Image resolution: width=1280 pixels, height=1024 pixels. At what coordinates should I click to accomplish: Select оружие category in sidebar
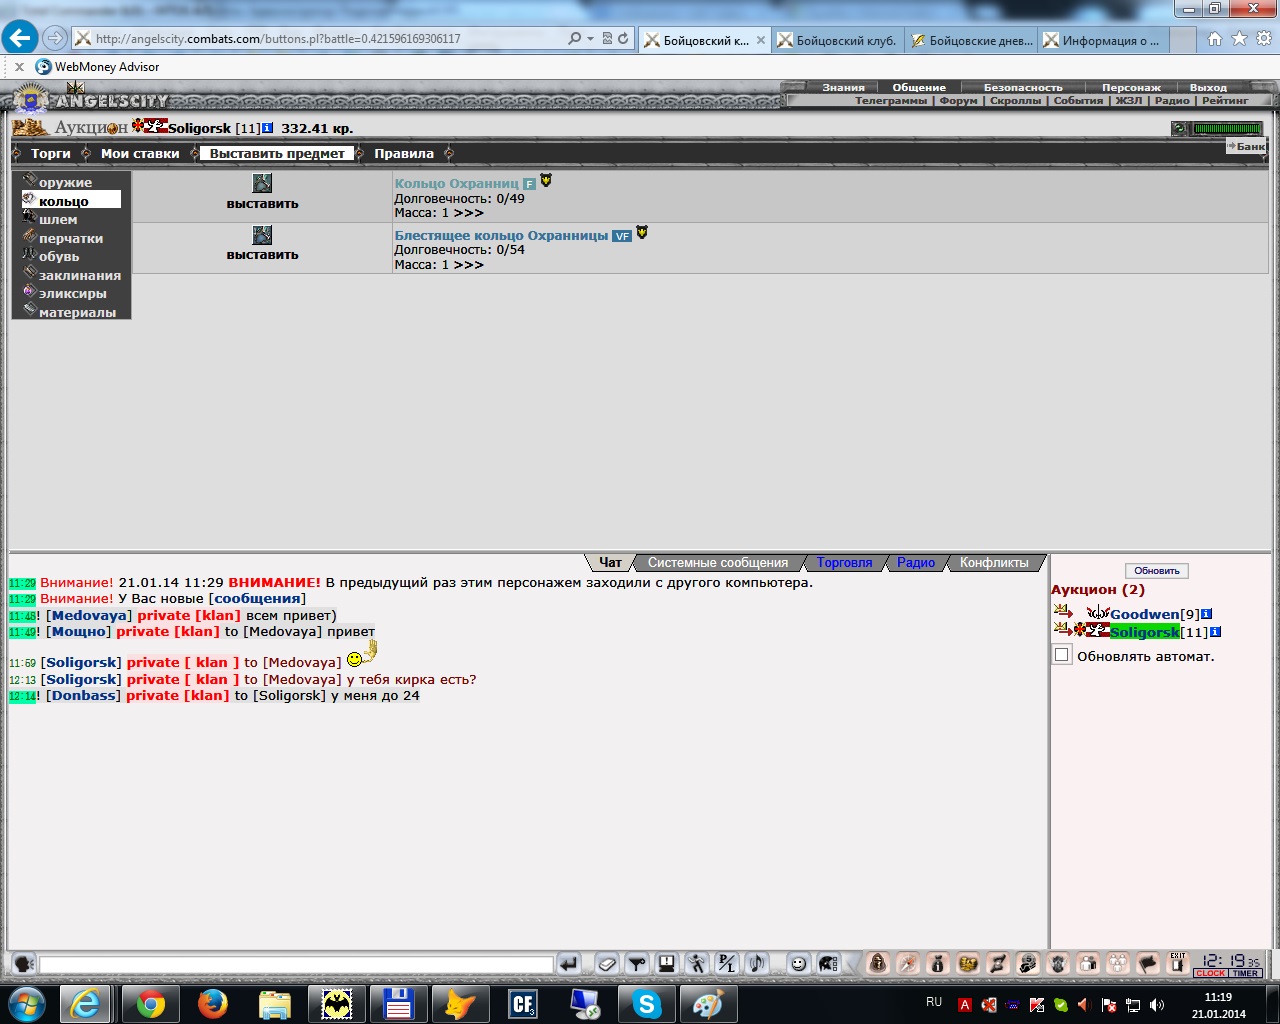[x=65, y=182]
